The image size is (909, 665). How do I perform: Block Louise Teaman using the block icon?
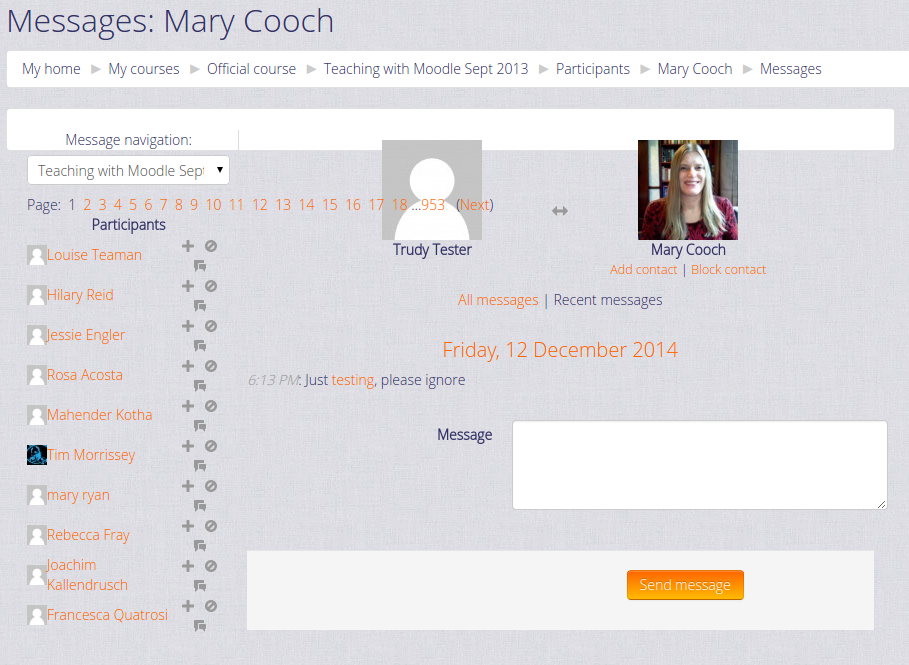click(211, 246)
